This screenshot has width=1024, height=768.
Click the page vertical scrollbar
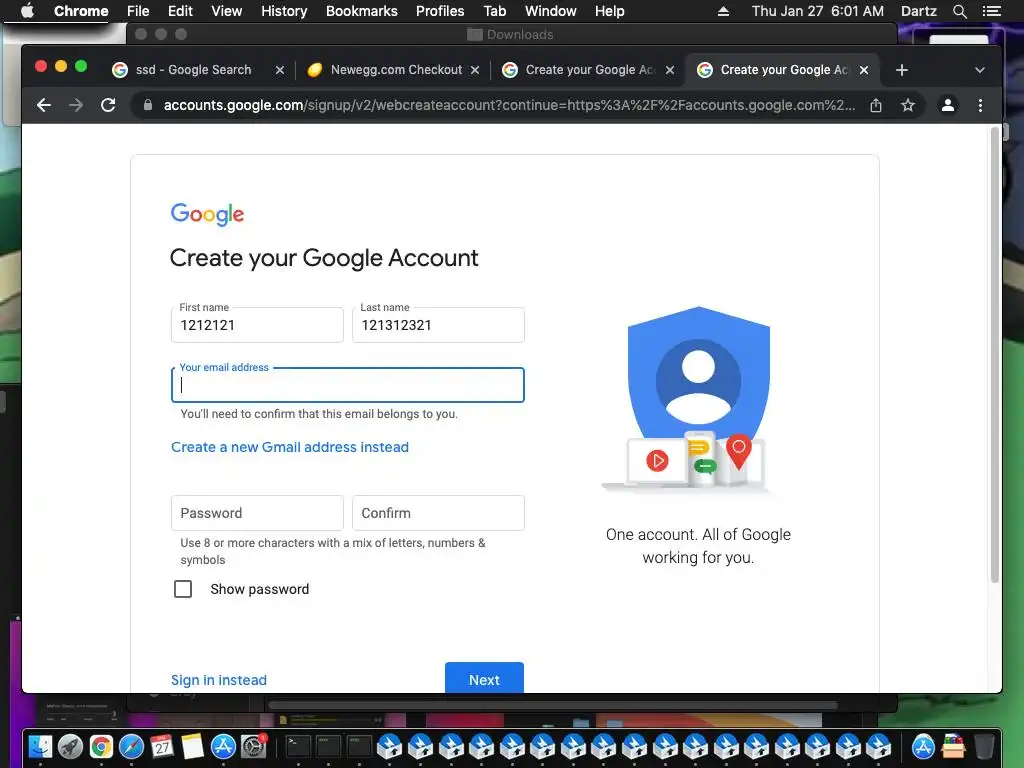coord(995,355)
